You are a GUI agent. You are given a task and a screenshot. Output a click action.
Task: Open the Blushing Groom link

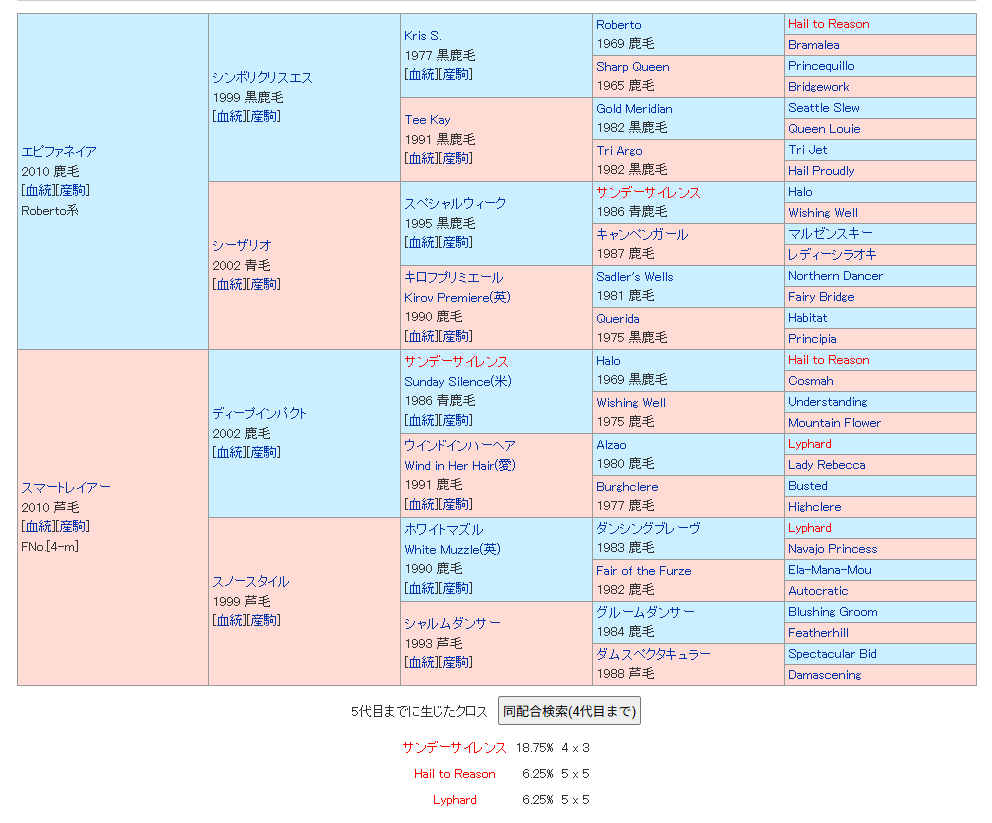click(x=833, y=612)
